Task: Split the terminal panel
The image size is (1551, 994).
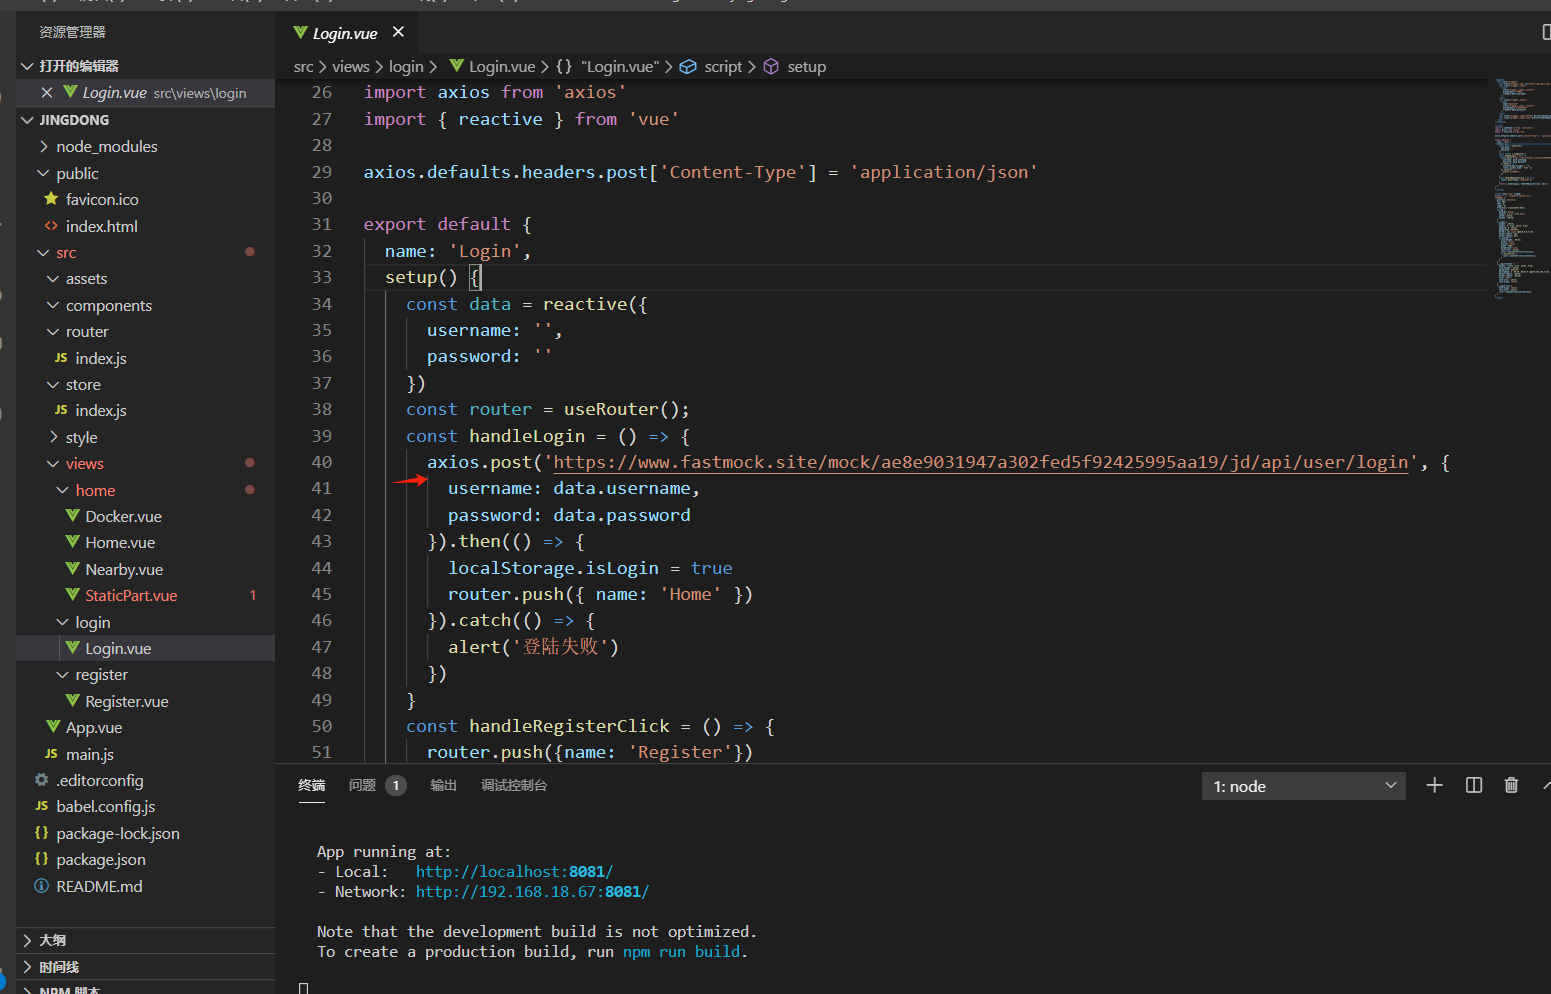Action: pyautogui.click(x=1474, y=786)
